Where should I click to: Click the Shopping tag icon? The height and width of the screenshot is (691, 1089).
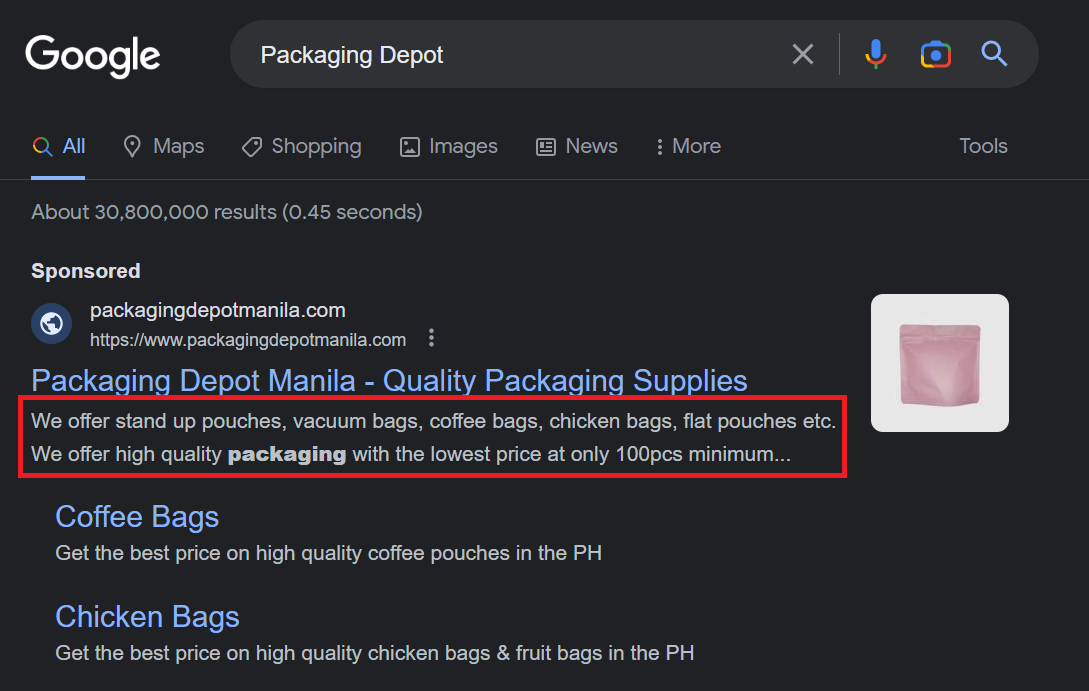tap(251, 147)
